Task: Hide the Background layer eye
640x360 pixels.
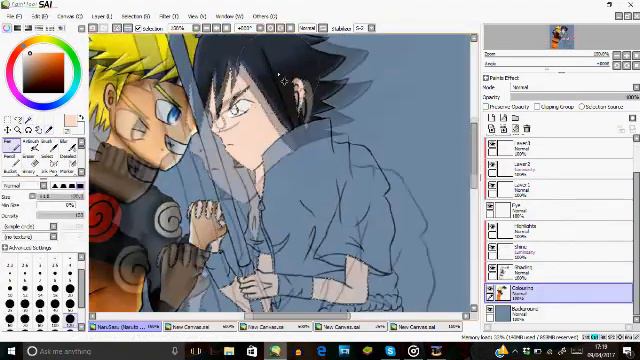Action: [x=490, y=309]
